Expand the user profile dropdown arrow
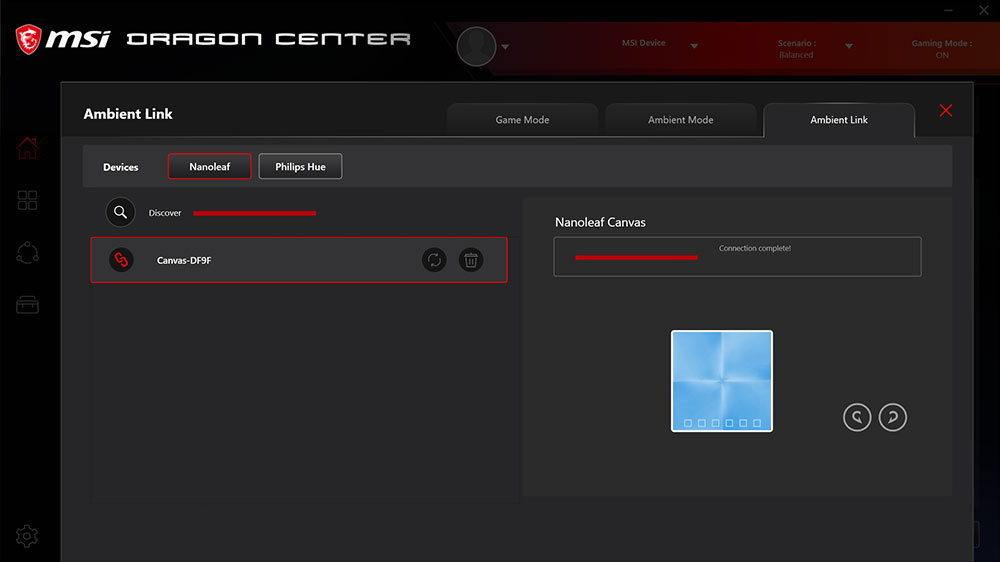This screenshot has height=562, width=1000. pyautogui.click(x=505, y=47)
